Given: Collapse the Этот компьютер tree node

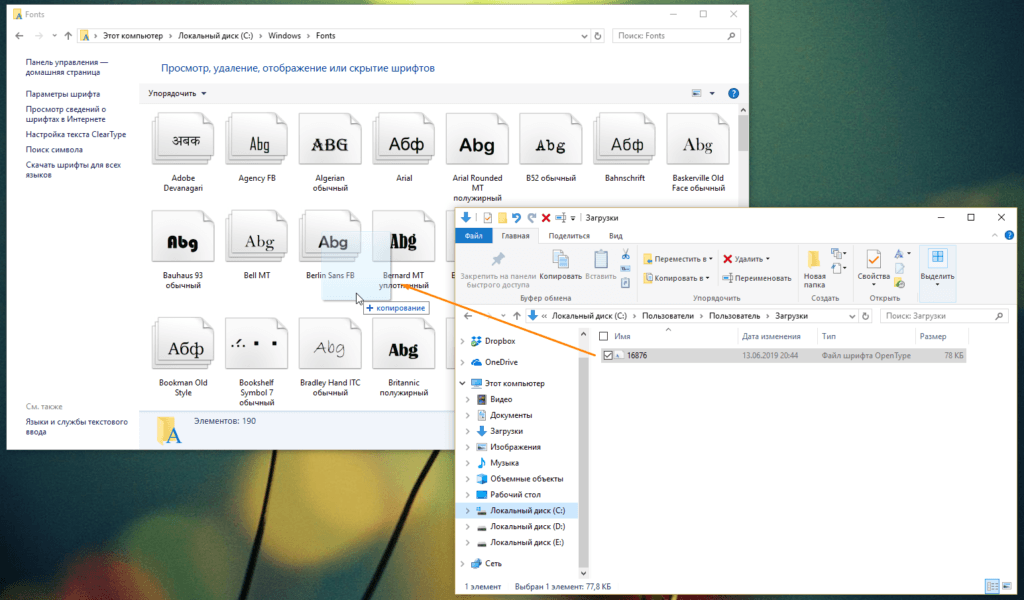Looking at the screenshot, I should click(462, 383).
